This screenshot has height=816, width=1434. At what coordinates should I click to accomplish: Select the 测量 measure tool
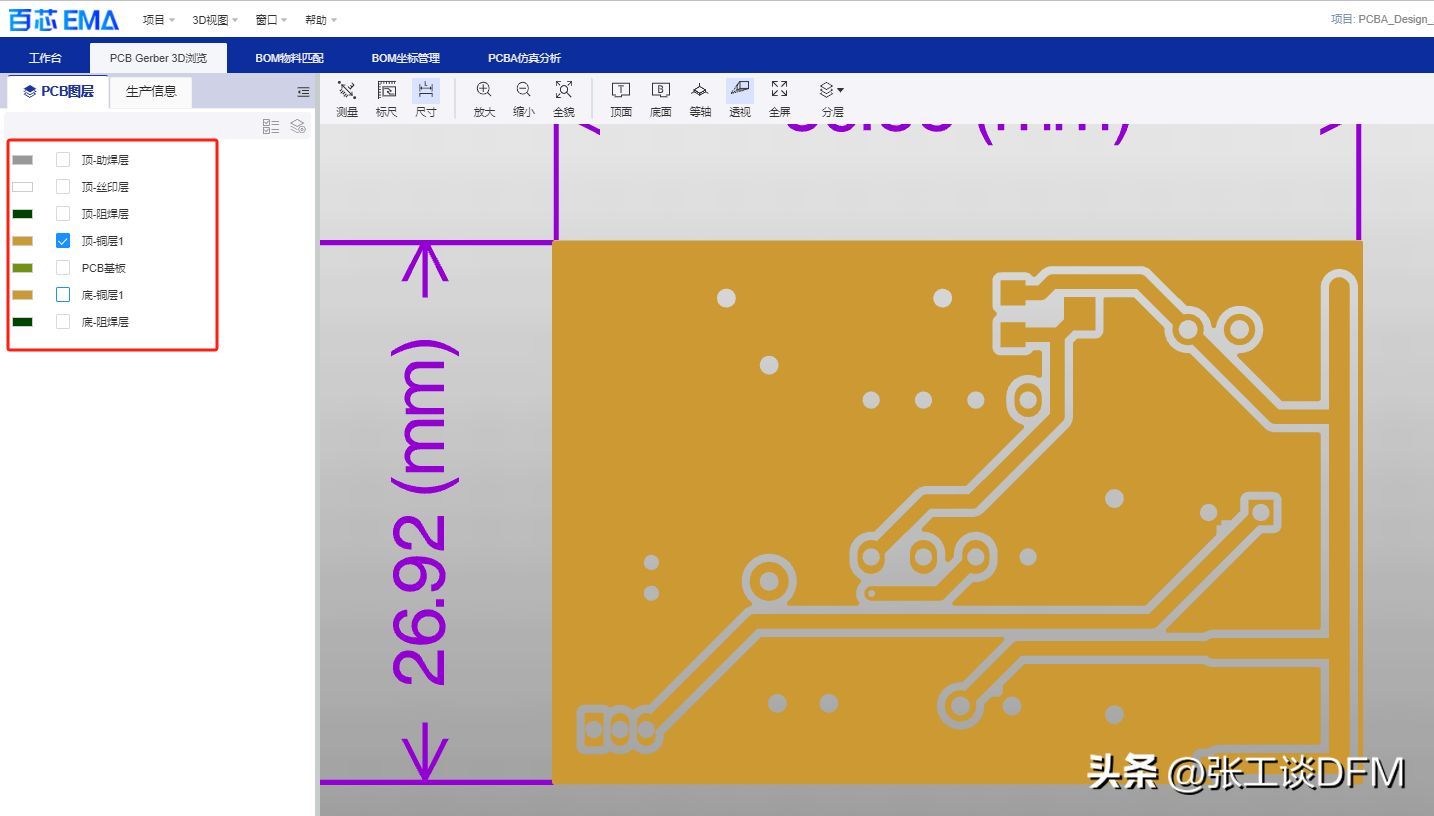pos(347,98)
